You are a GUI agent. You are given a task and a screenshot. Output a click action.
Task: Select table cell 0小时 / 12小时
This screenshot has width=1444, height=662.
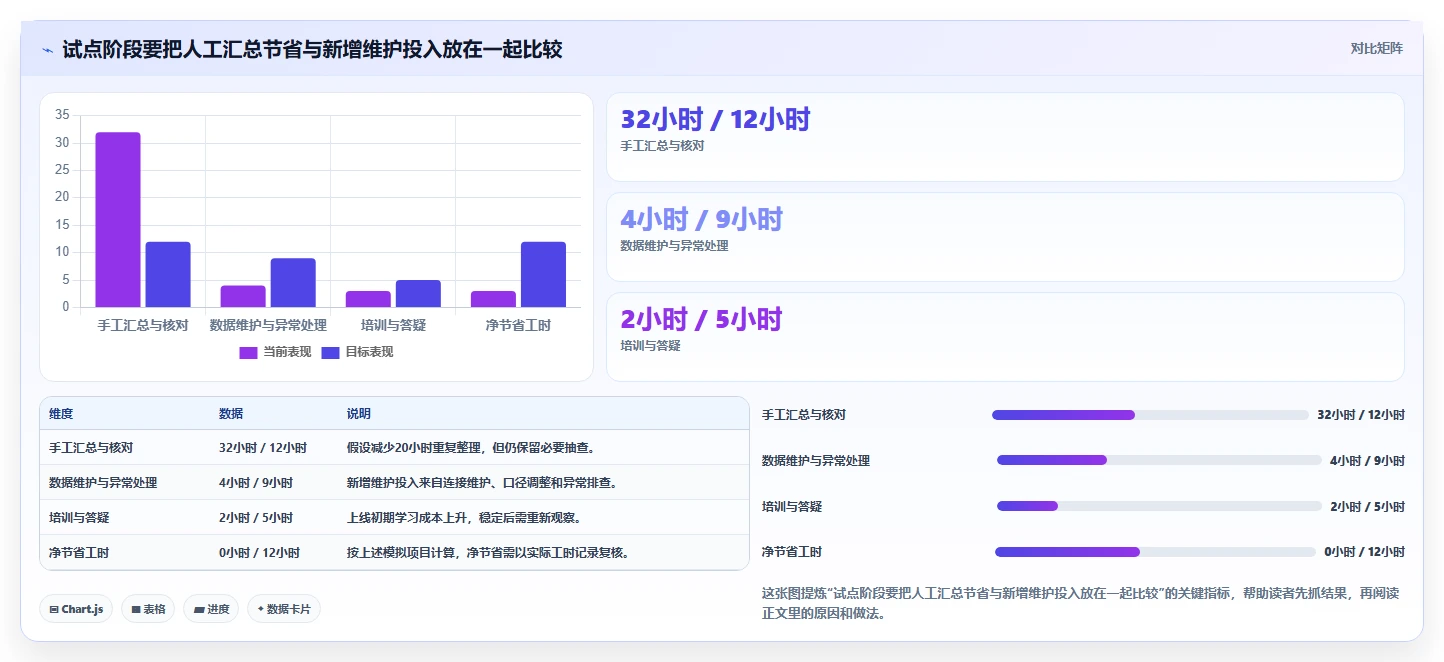click(259, 553)
